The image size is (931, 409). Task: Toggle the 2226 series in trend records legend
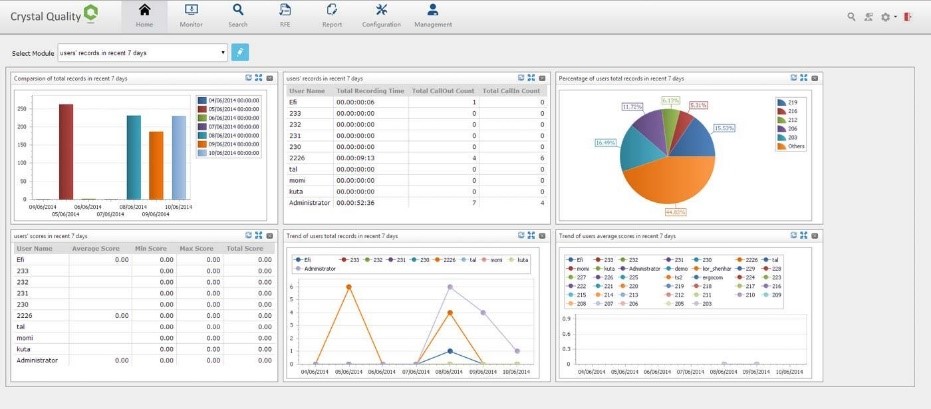[x=445, y=258]
